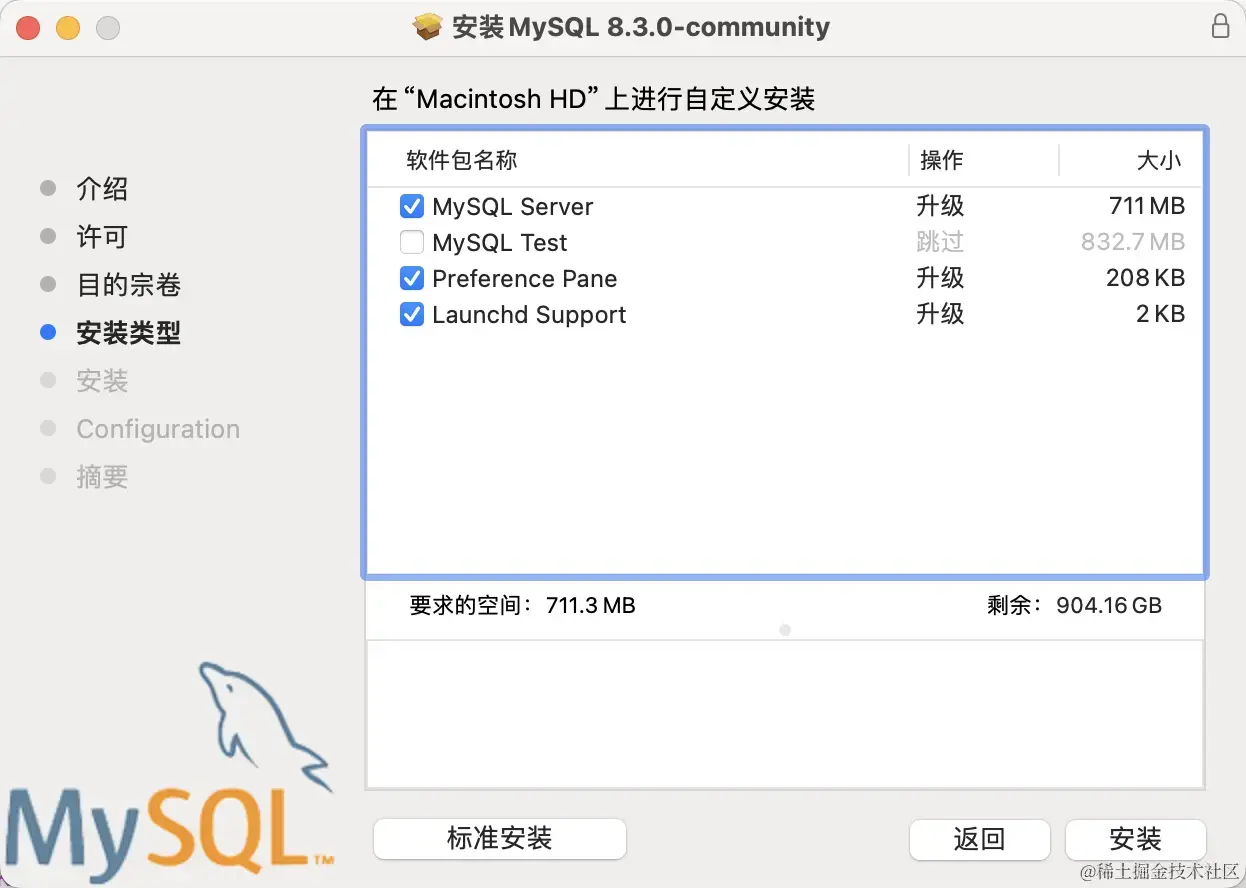Click the 832.7 MB size value
Screen dimensions: 1246x888
tap(1133, 243)
